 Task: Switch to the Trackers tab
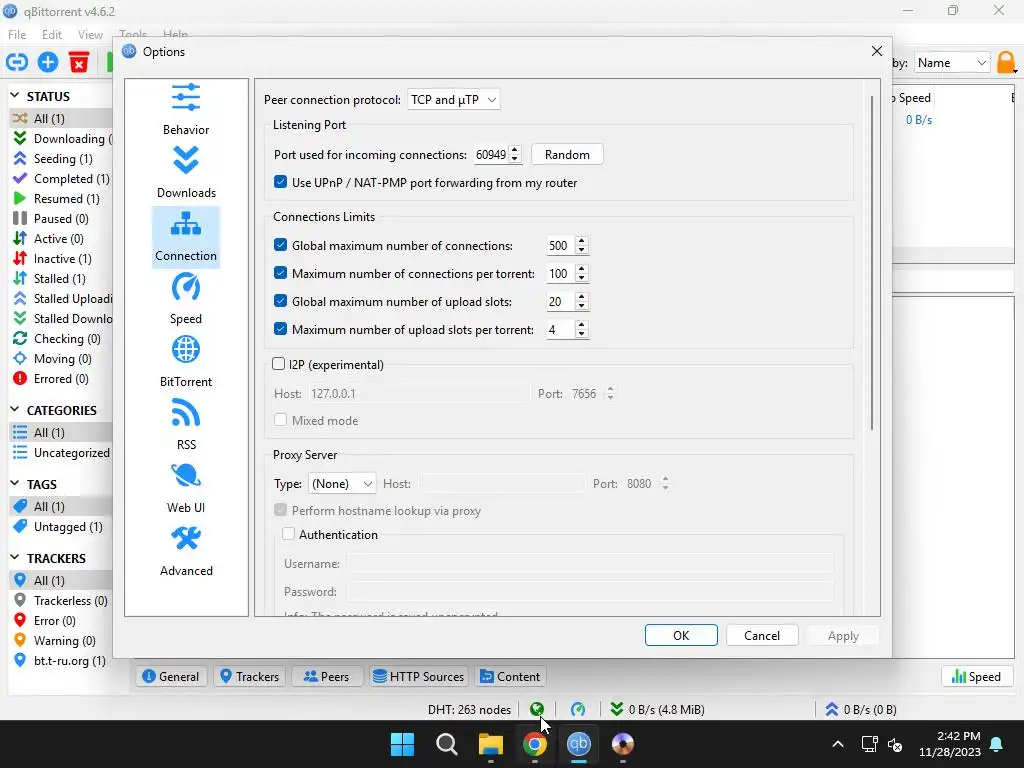(x=249, y=677)
